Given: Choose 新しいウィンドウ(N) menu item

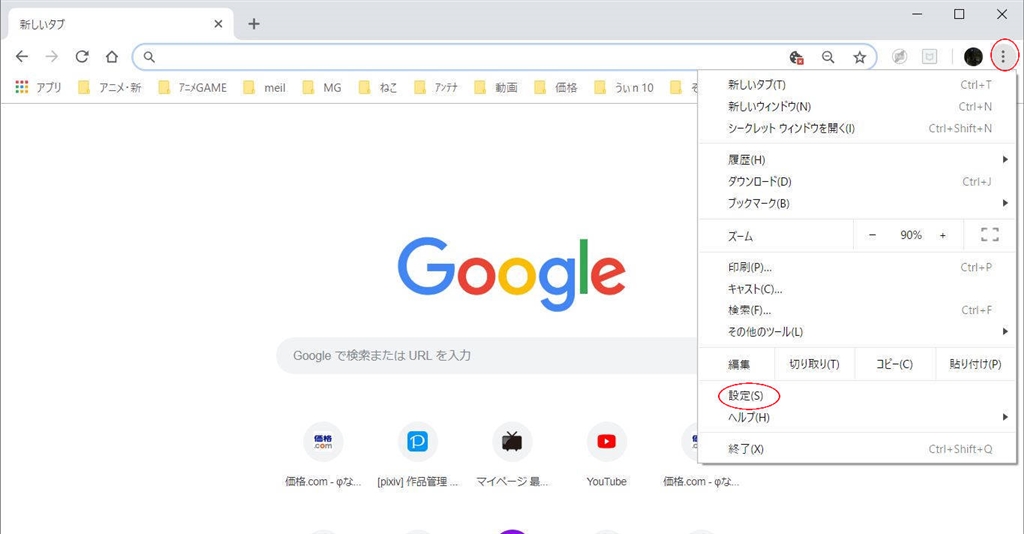Looking at the screenshot, I should [x=857, y=106].
